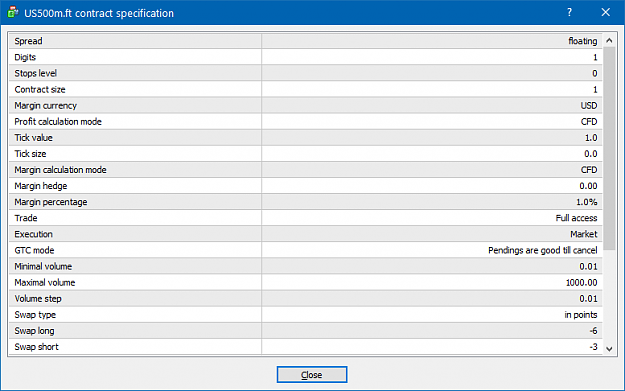Click 'Pendings are good till cancel' value
625x391 pixels.
543,250
